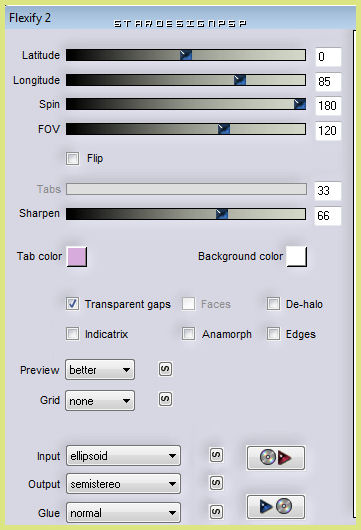Click the disc-then-red-arrow preset button
The width and height of the screenshot is (361, 530).
coord(276,458)
